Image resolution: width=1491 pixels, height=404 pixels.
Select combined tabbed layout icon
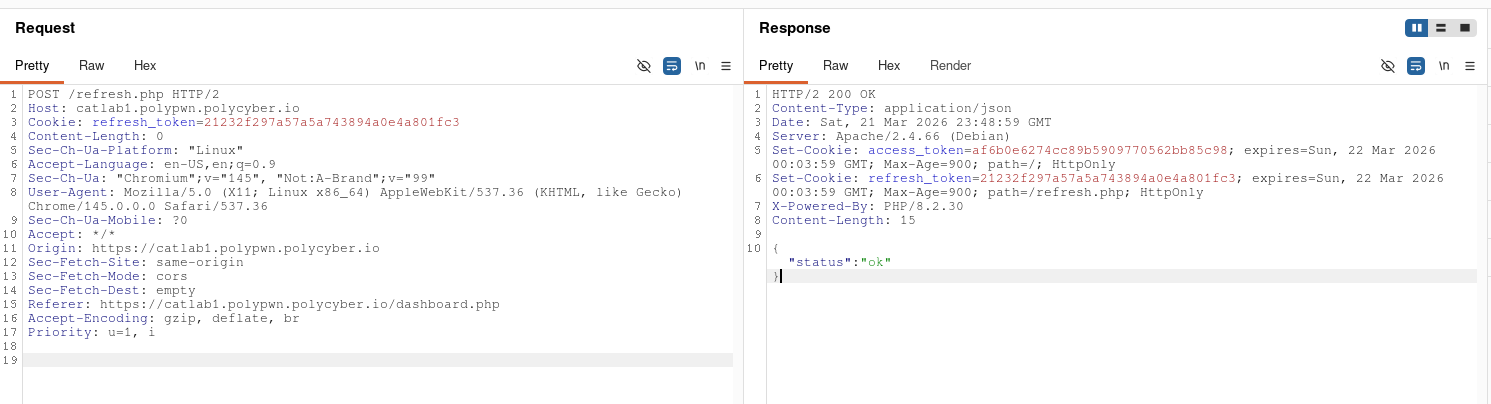pos(1465,28)
